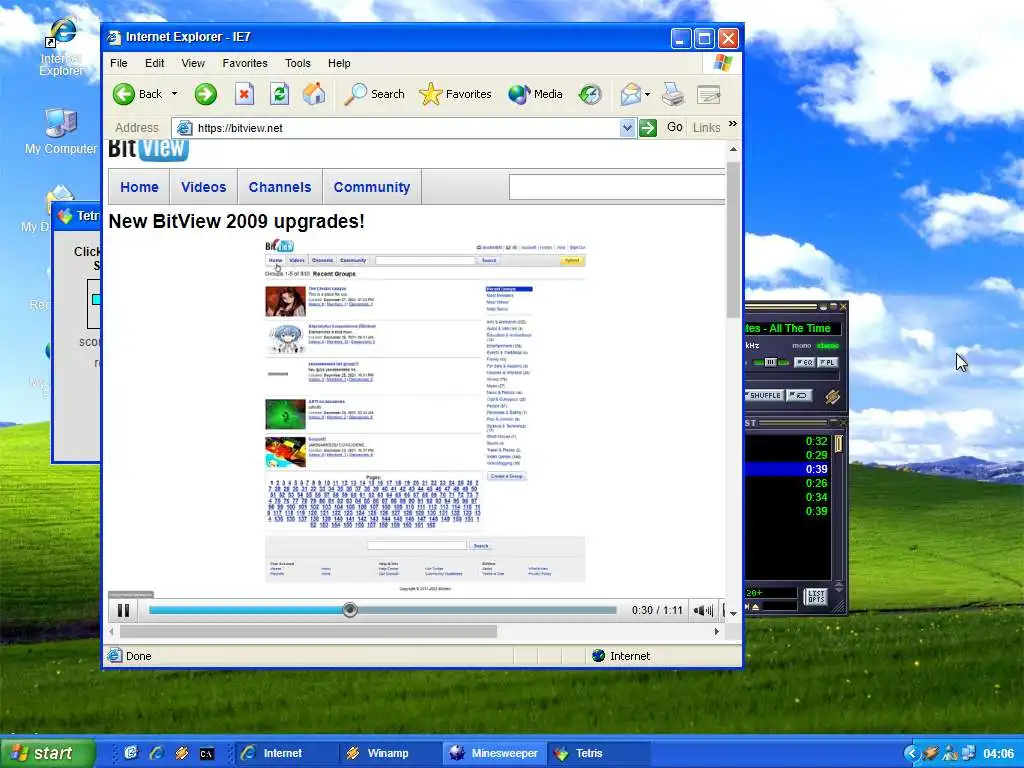Open the Back button history dropdown
Image resolution: width=1024 pixels, height=768 pixels.
click(x=174, y=94)
